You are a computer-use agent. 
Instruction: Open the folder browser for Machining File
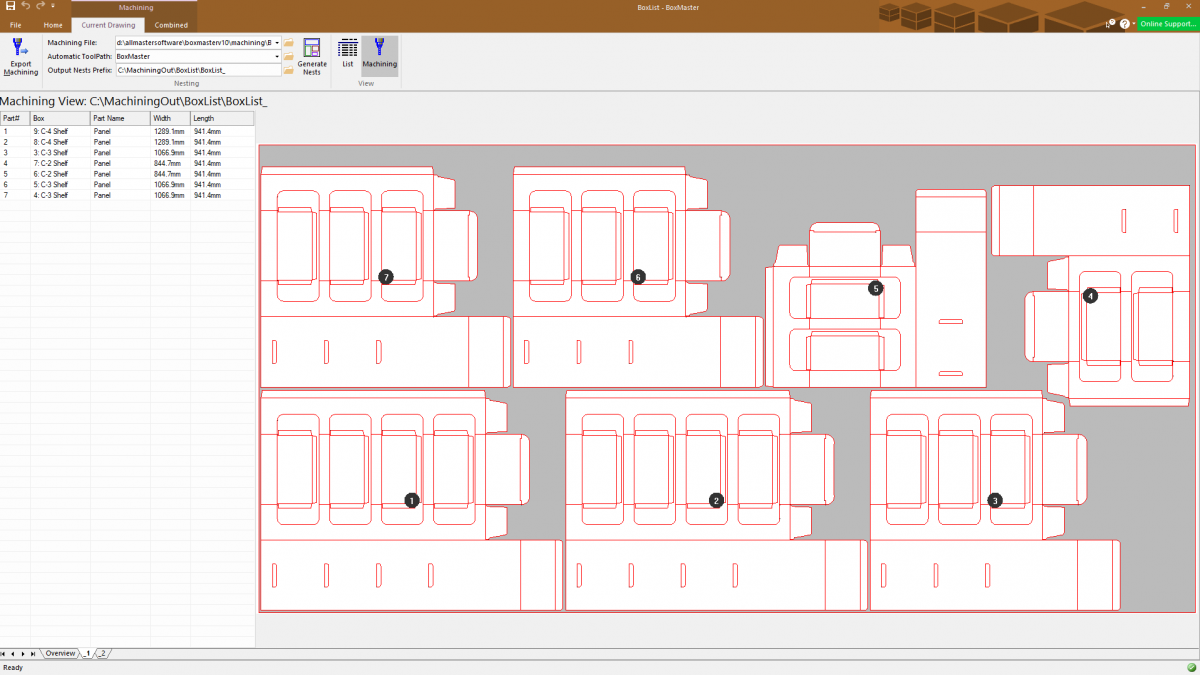289,43
